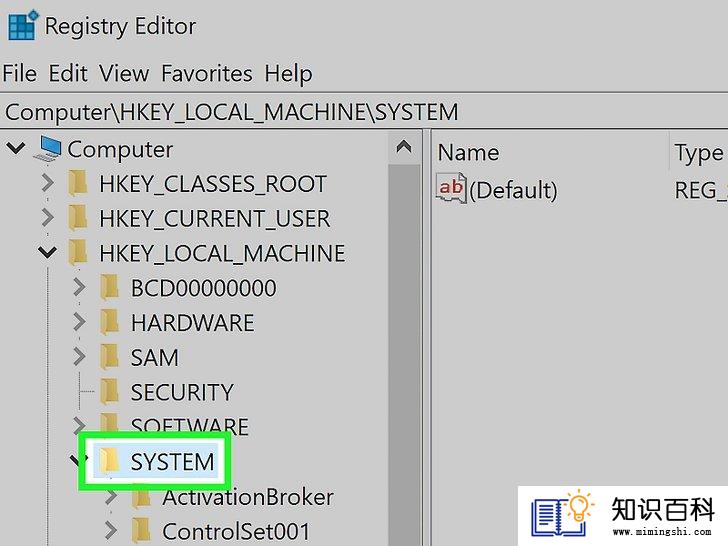This screenshot has width=728, height=546.
Task: Collapse the HKEY_LOCAL_MACHINE key
Action: pyautogui.click(x=47, y=253)
